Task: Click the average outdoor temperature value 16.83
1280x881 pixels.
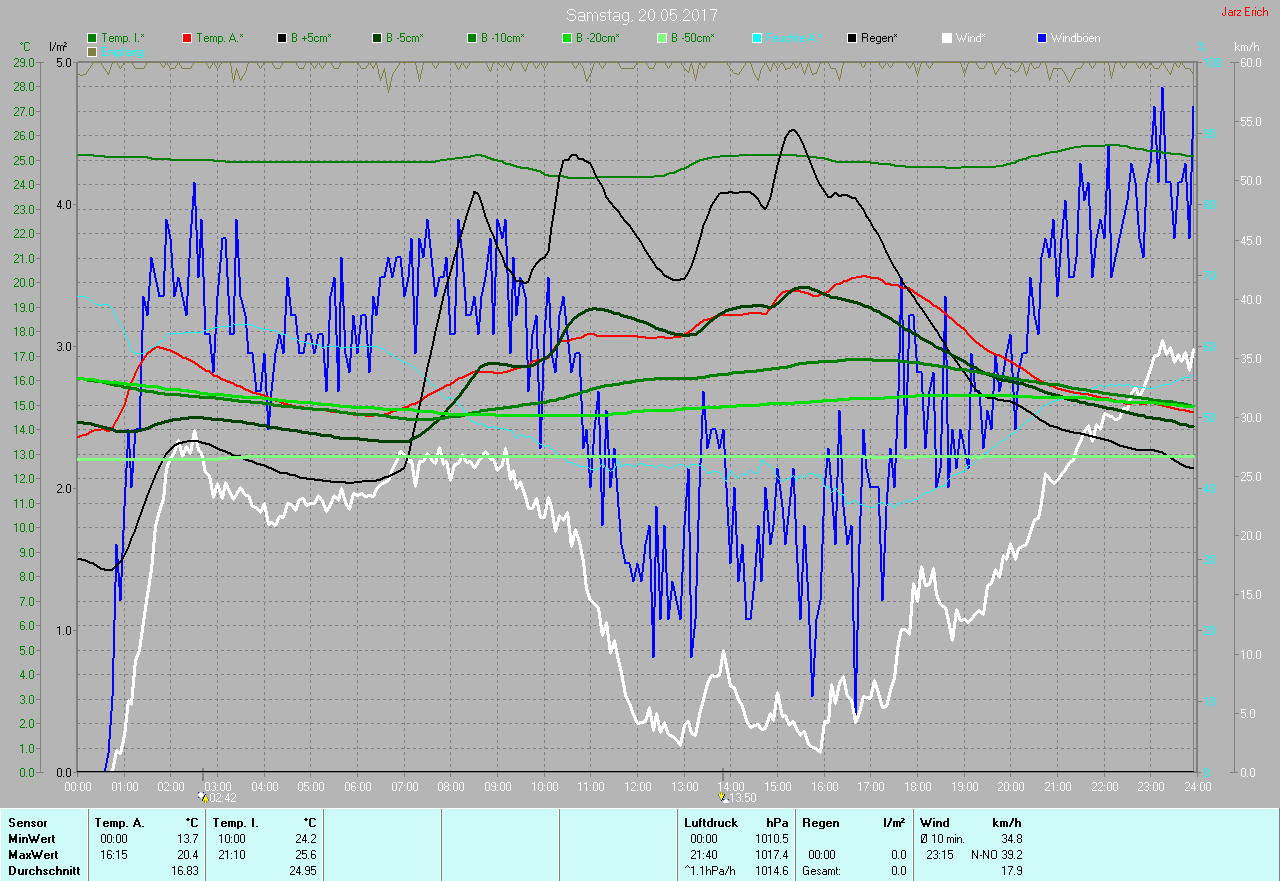Action: tap(185, 871)
